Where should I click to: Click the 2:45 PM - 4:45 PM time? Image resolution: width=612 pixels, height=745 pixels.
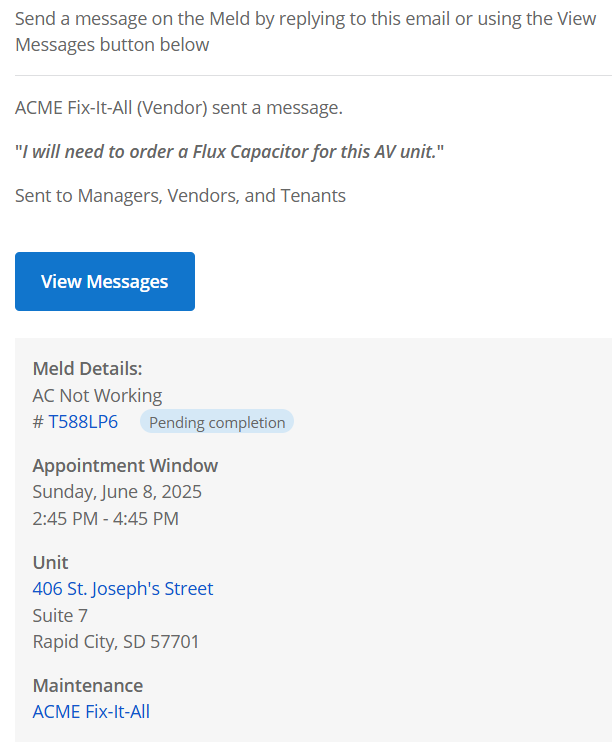(105, 518)
